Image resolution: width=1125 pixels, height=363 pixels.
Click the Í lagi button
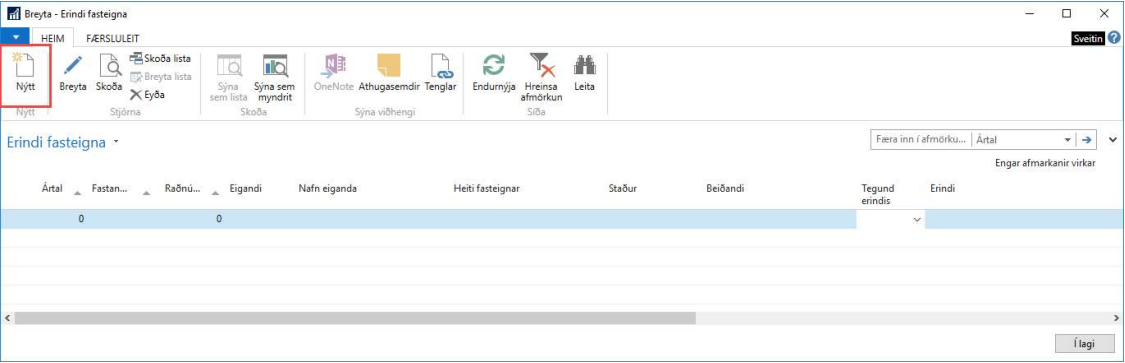click(x=1084, y=344)
